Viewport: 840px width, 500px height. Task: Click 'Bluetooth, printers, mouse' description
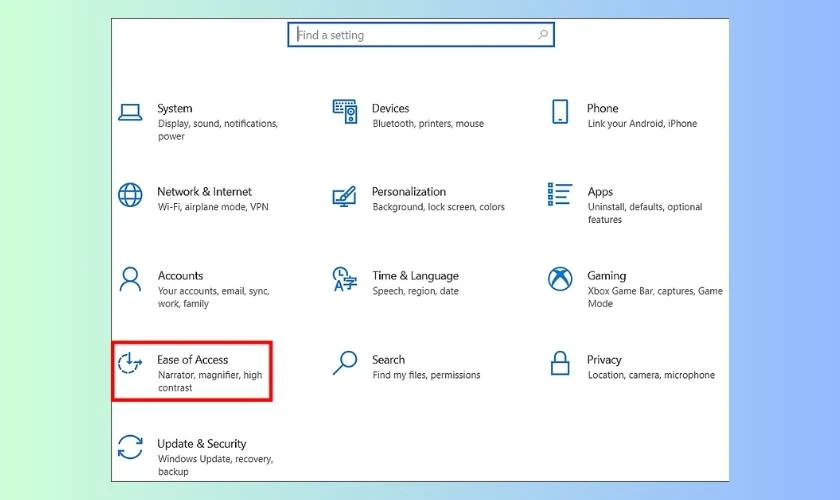click(428, 124)
